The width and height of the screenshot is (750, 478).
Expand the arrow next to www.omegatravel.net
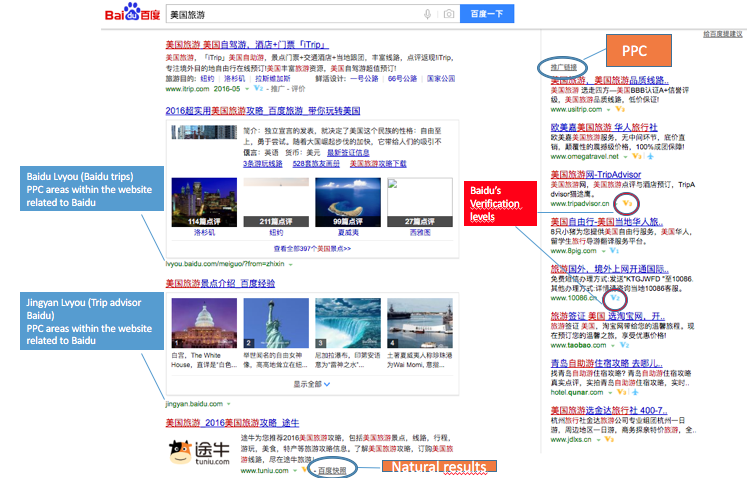(x=625, y=157)
